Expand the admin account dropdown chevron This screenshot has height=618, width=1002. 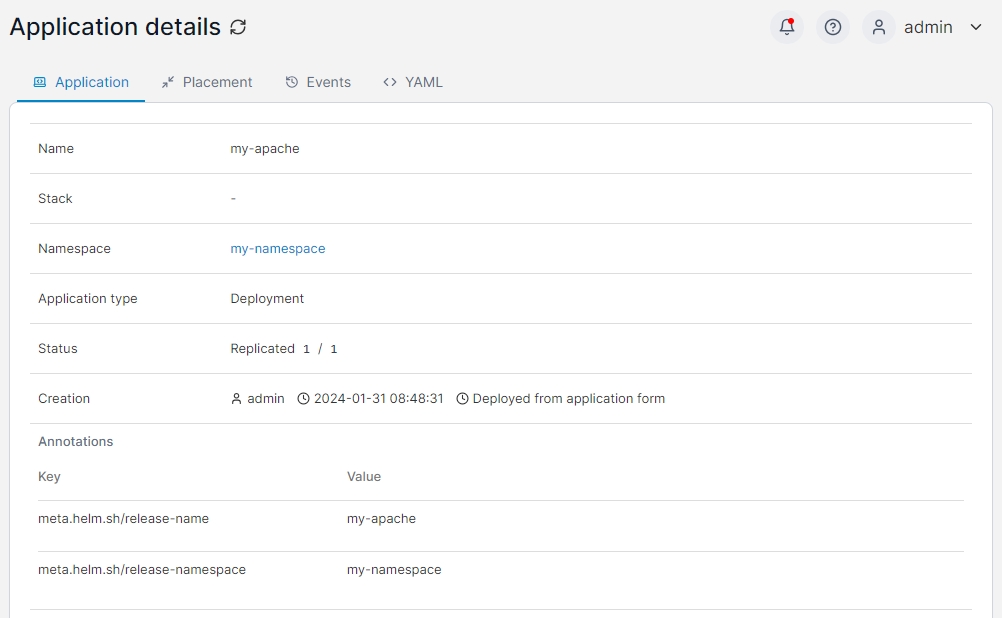click(x=976, y=27)
